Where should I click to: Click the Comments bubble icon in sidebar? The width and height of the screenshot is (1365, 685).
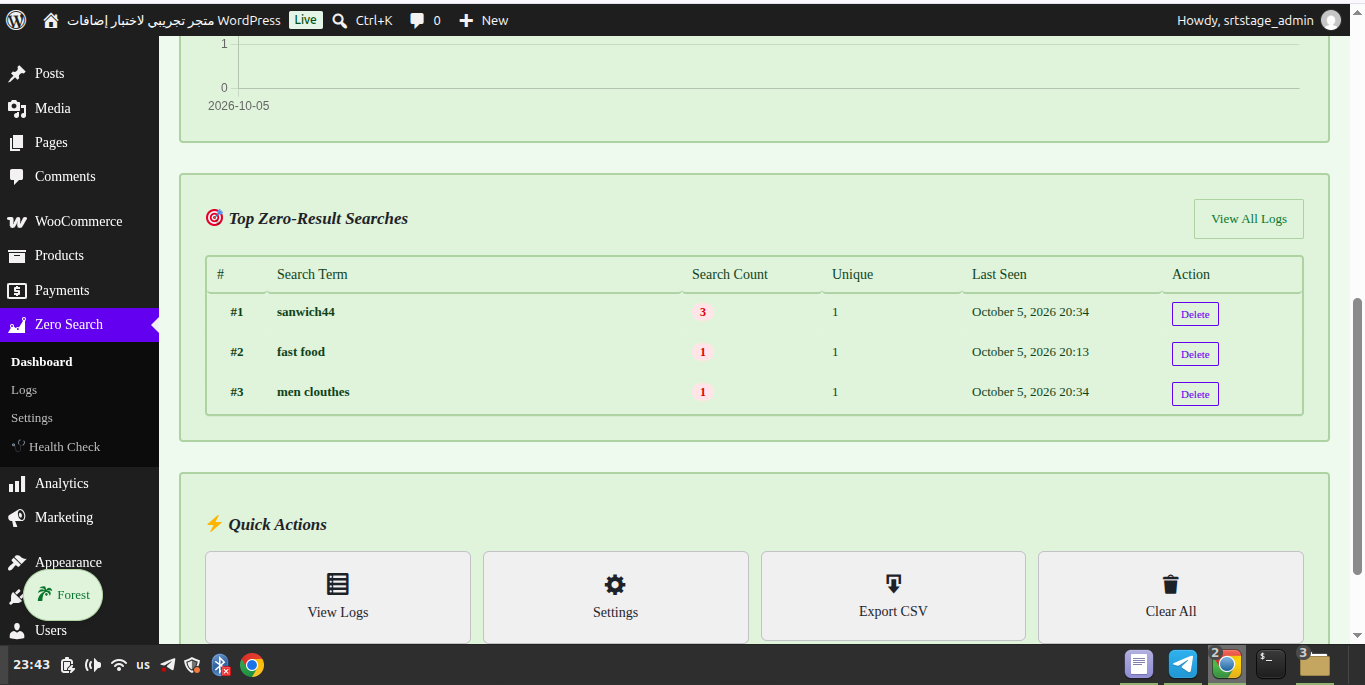[x=17, y=176]
